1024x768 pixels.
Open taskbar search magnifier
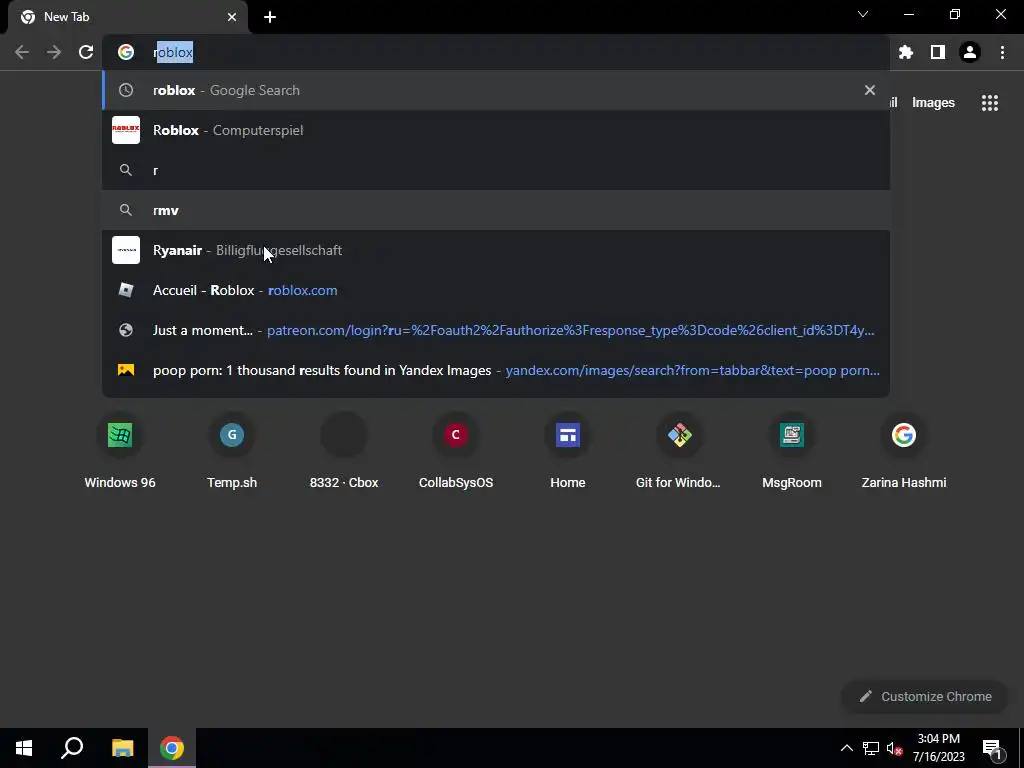point(72,748)
